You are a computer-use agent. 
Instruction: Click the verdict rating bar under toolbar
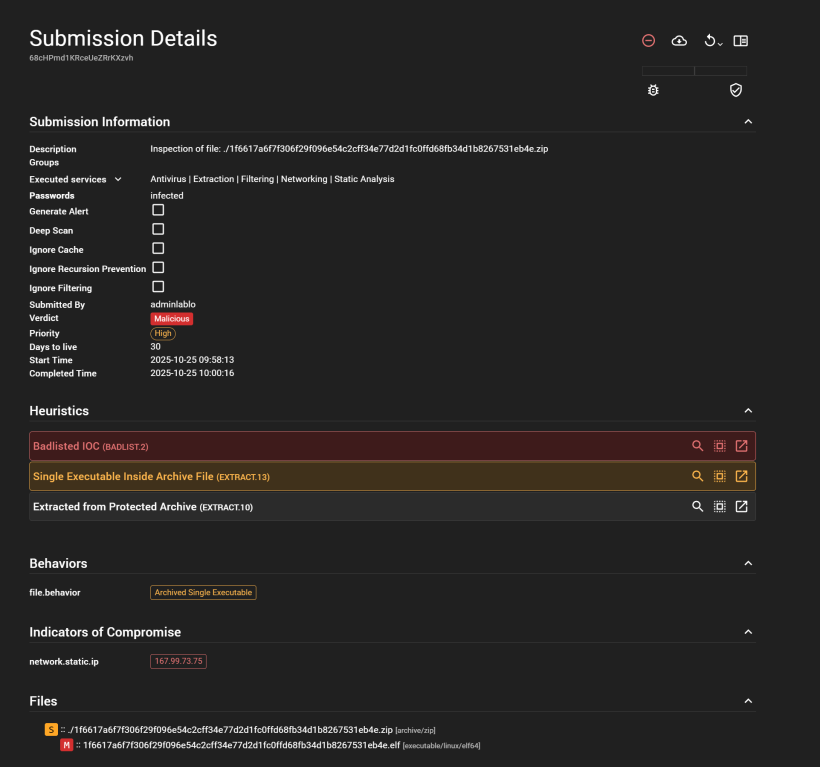694,71
